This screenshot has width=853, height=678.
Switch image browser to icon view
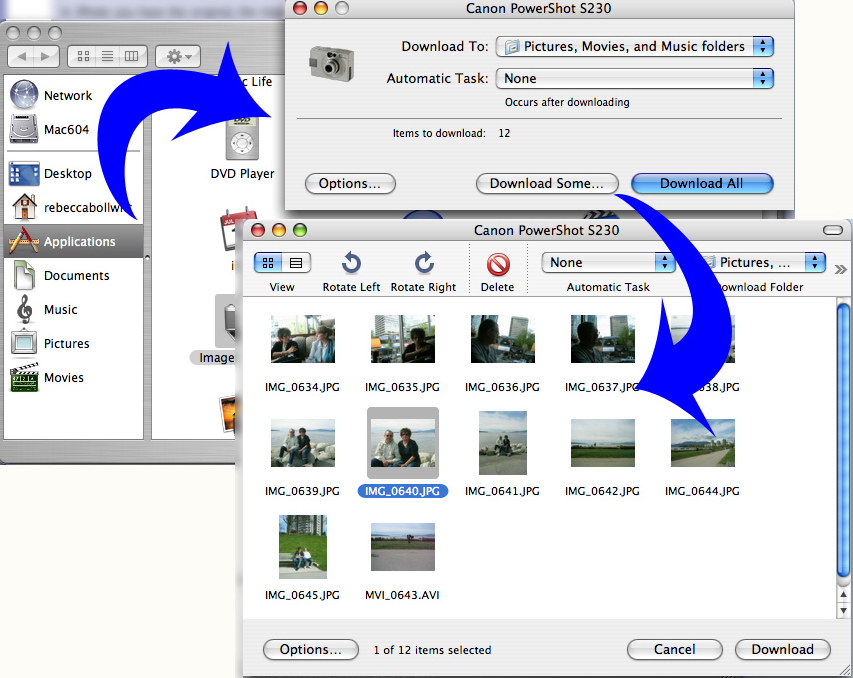268,263
